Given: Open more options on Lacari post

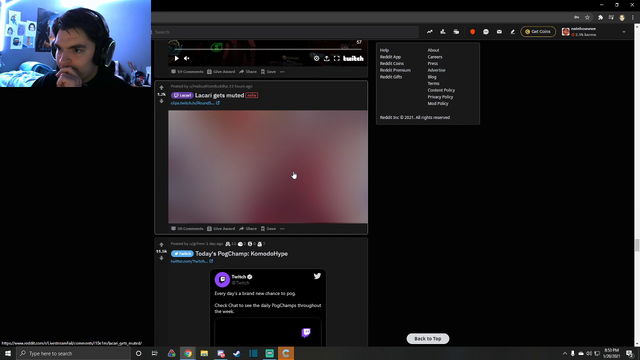Looking at the screenshot, I should pos(282,229).
